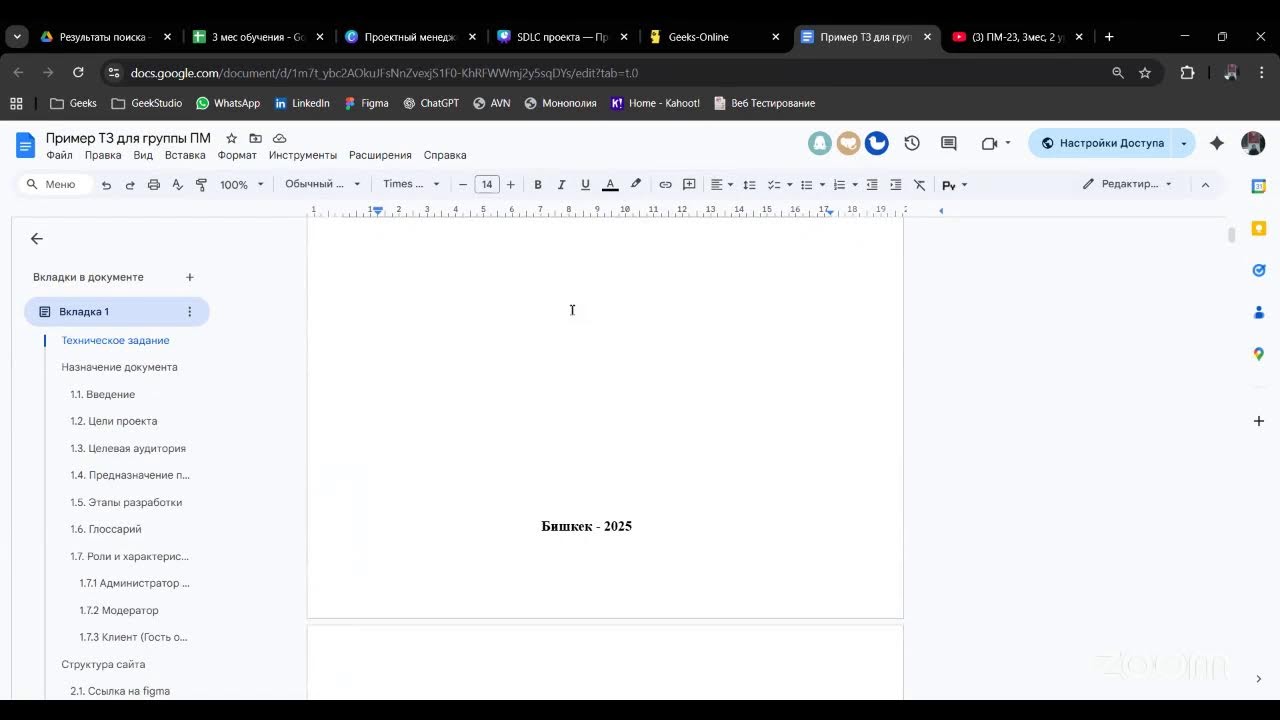Collapse the toolbar with the chevron
The width and height of the screenshot is (1280, 720).
(1205, 185)
